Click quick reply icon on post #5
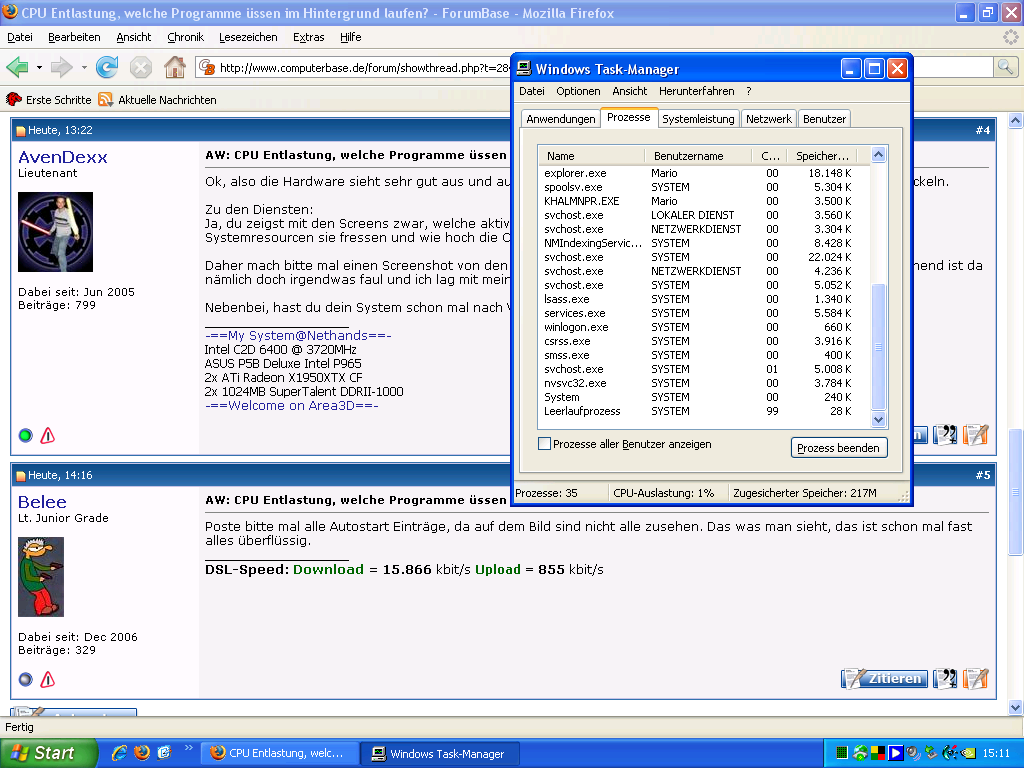This screenshot has width=1024, height=768. (x=976, y=679)
